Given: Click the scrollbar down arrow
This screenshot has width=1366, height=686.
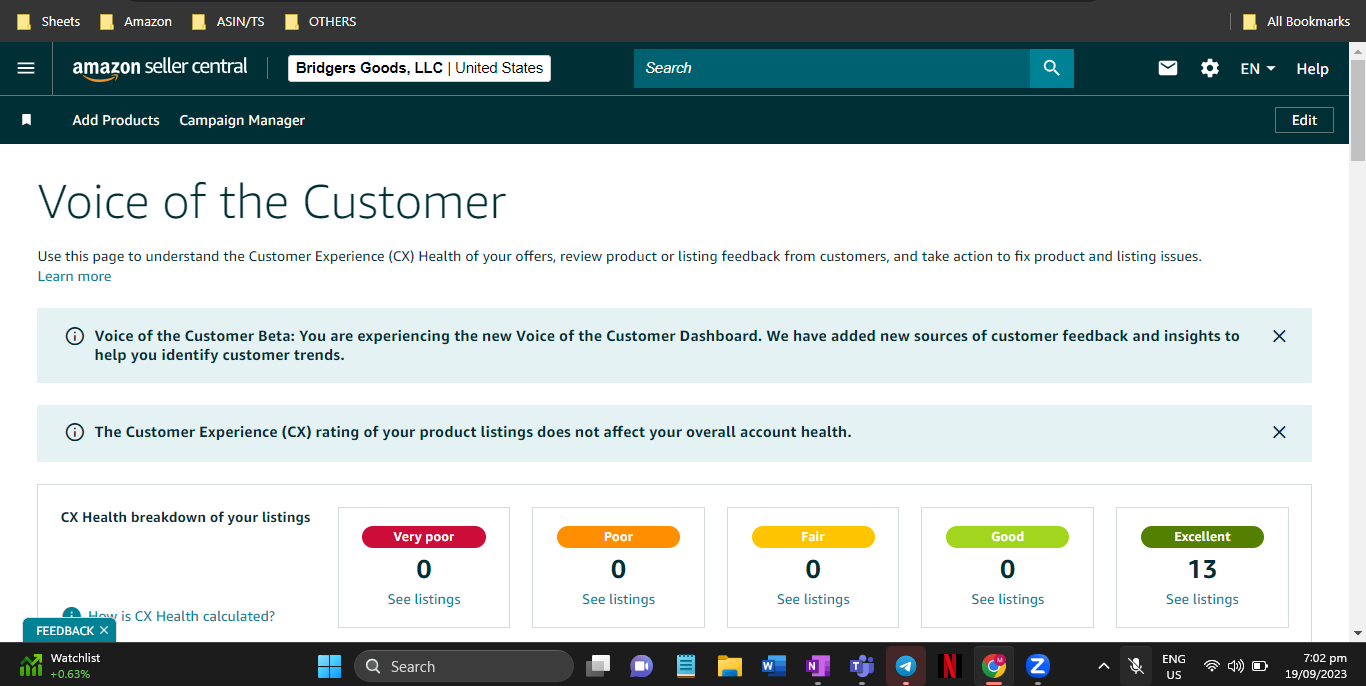Looking at the screenshot, I should 1358,633.
